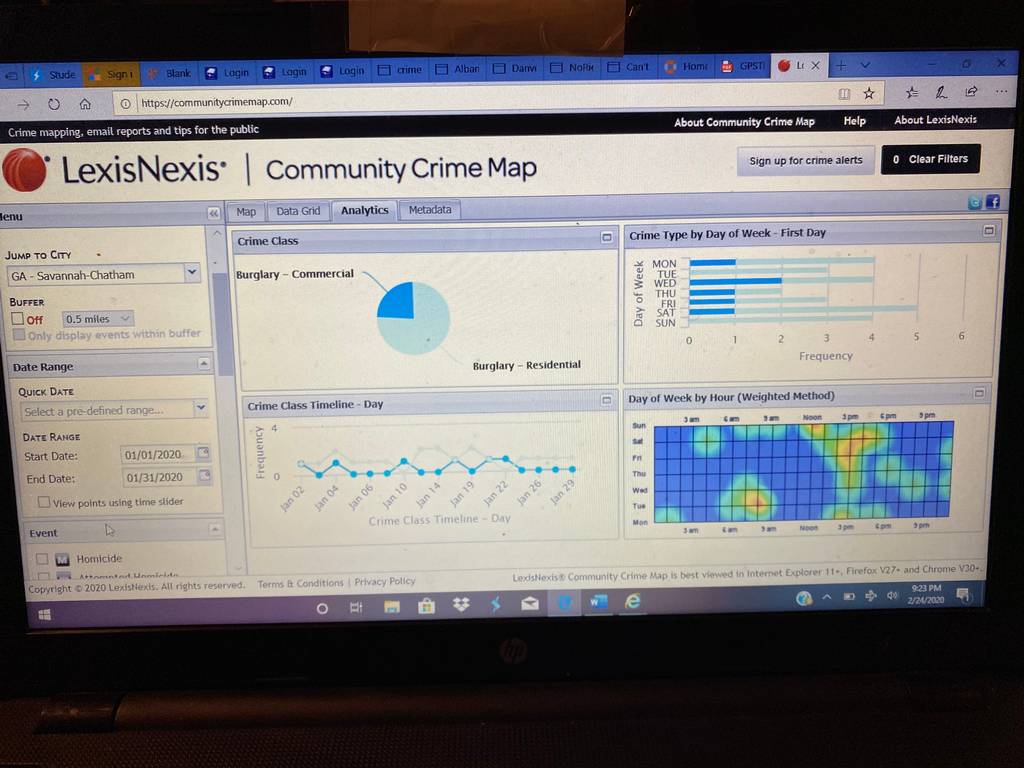
Task: Open the pre-defined range dropdown
Action: click(x=201, y=408)
